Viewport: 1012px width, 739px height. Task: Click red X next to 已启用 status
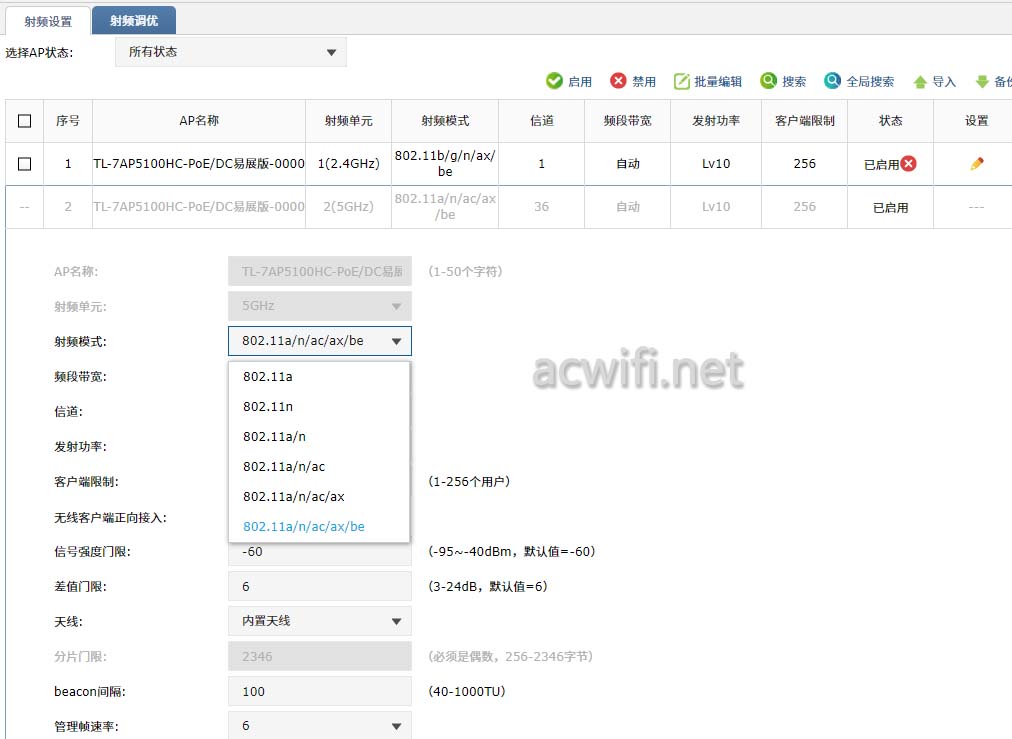[x=908, y=163]
